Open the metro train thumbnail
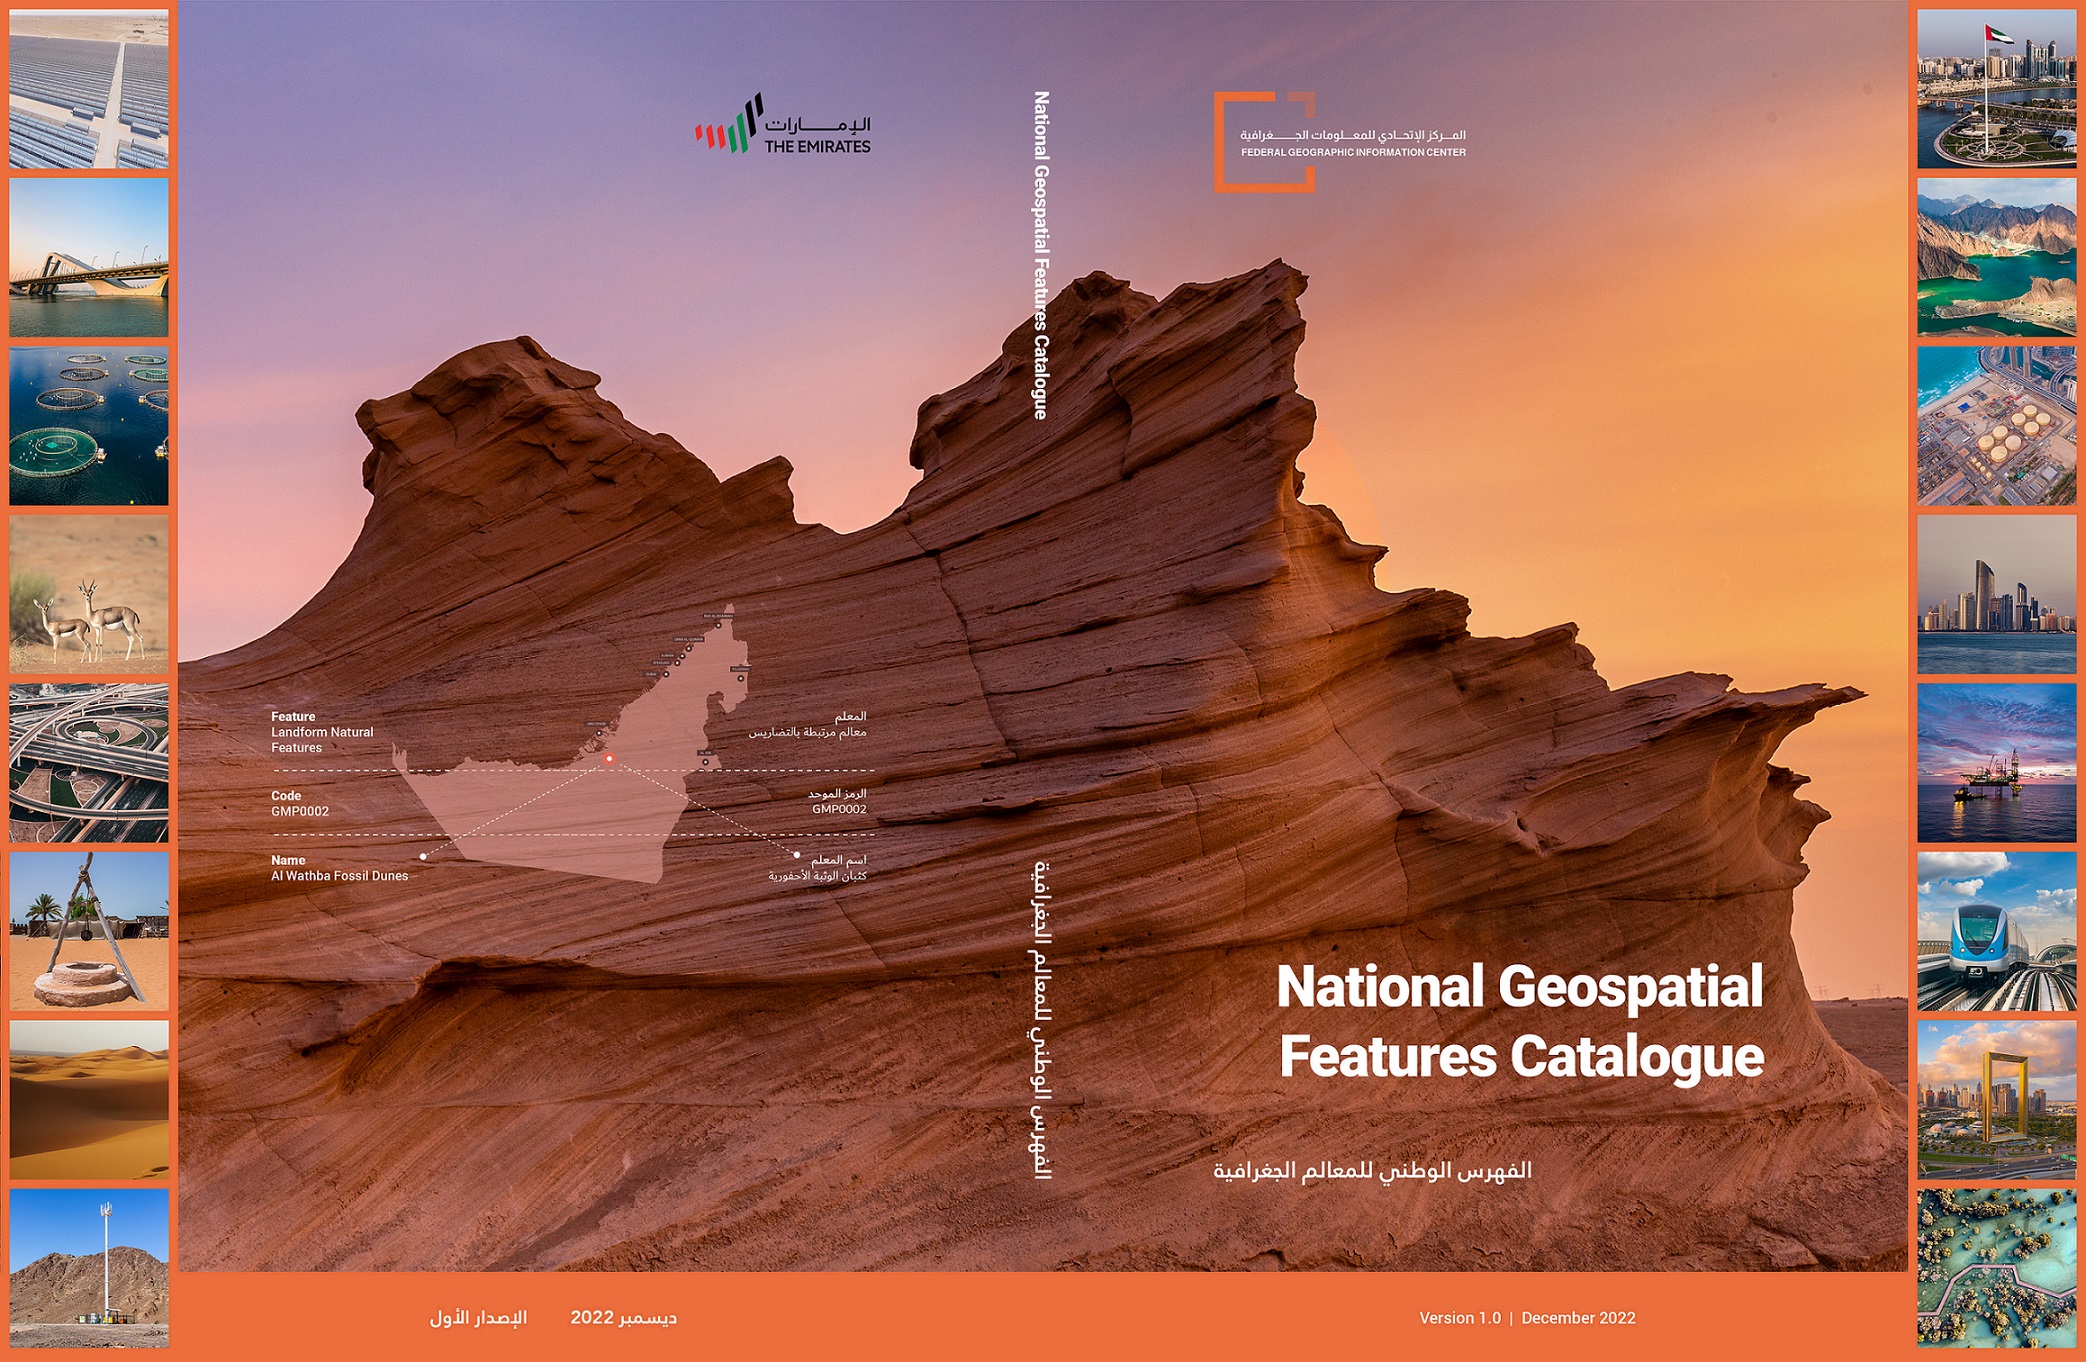The width and height of the screenshot is (2086, 1362). pyautogui.click(x=1996, y=931)
